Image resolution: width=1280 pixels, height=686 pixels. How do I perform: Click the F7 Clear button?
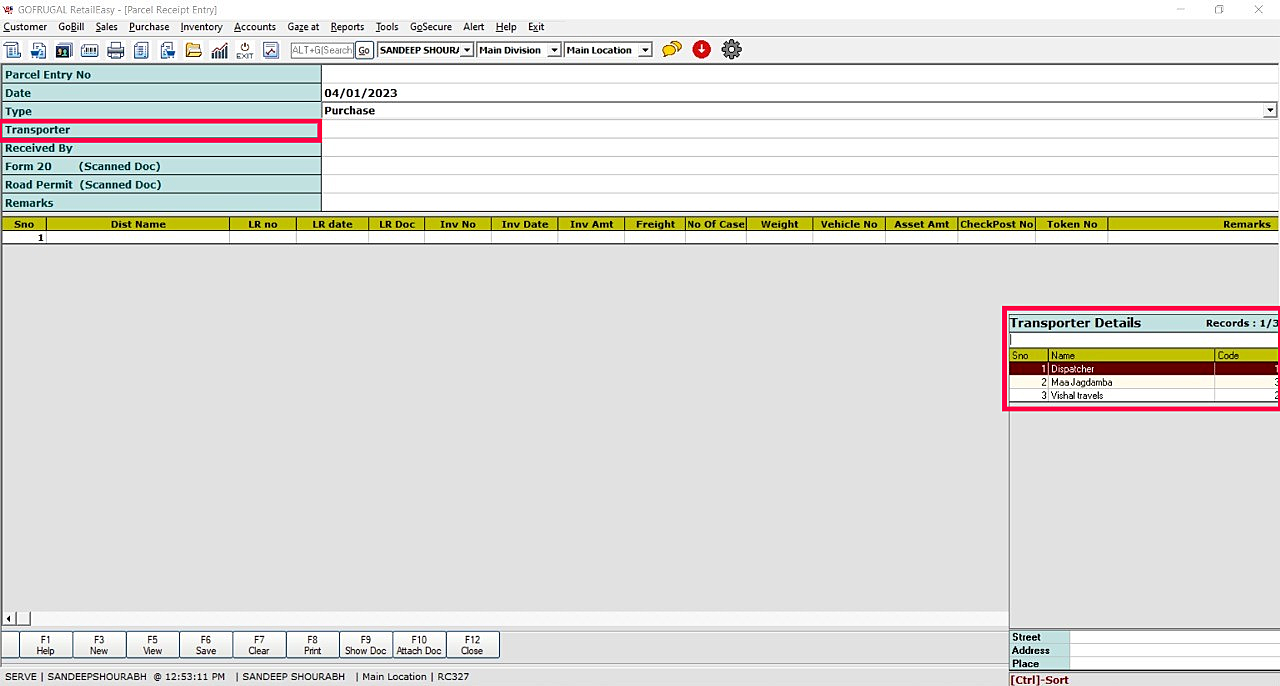pos(259,645)
